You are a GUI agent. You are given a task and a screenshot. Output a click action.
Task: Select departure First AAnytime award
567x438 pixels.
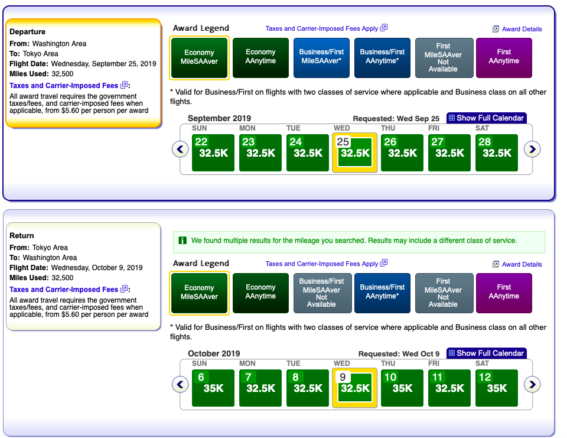click(504, 58)
